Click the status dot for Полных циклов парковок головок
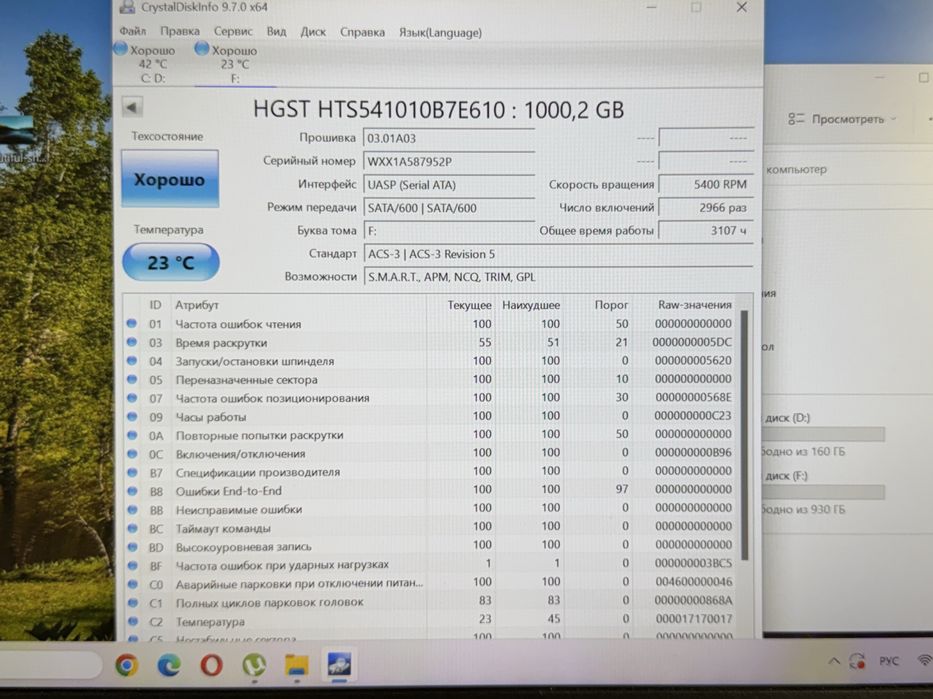The image size is (933, 699). click(x=133, y=603)
